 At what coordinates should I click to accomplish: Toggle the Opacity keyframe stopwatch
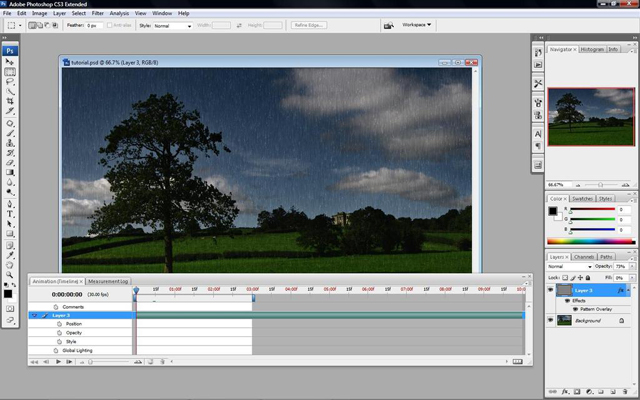coord(59,333)
